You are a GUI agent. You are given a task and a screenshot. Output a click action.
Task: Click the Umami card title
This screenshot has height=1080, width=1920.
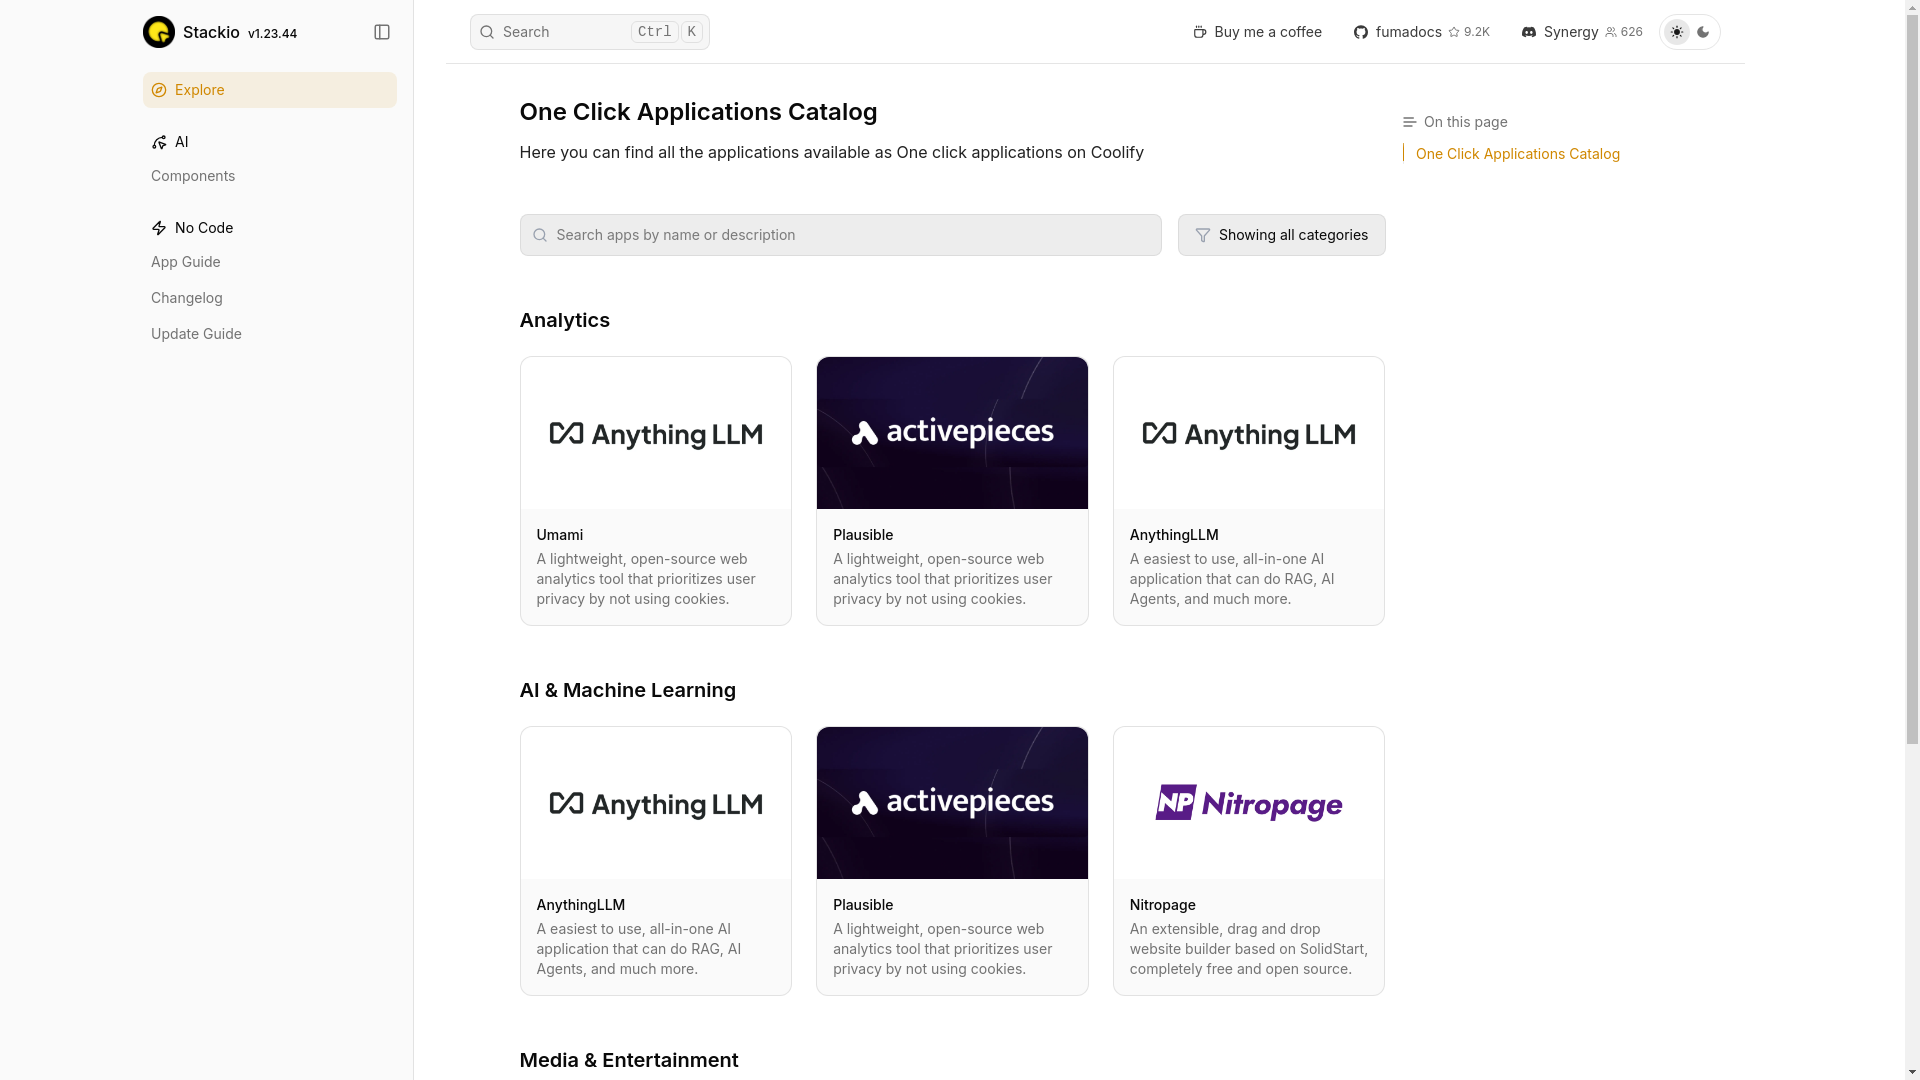(x=560, y=535)
